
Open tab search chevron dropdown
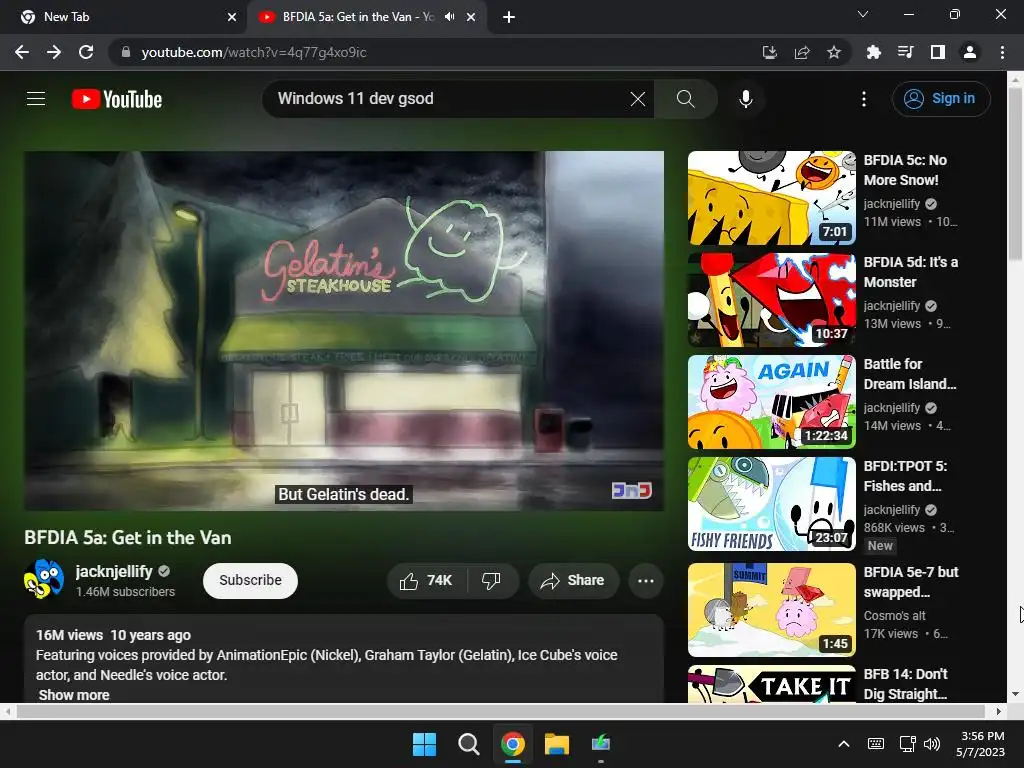tap(863, 14)
